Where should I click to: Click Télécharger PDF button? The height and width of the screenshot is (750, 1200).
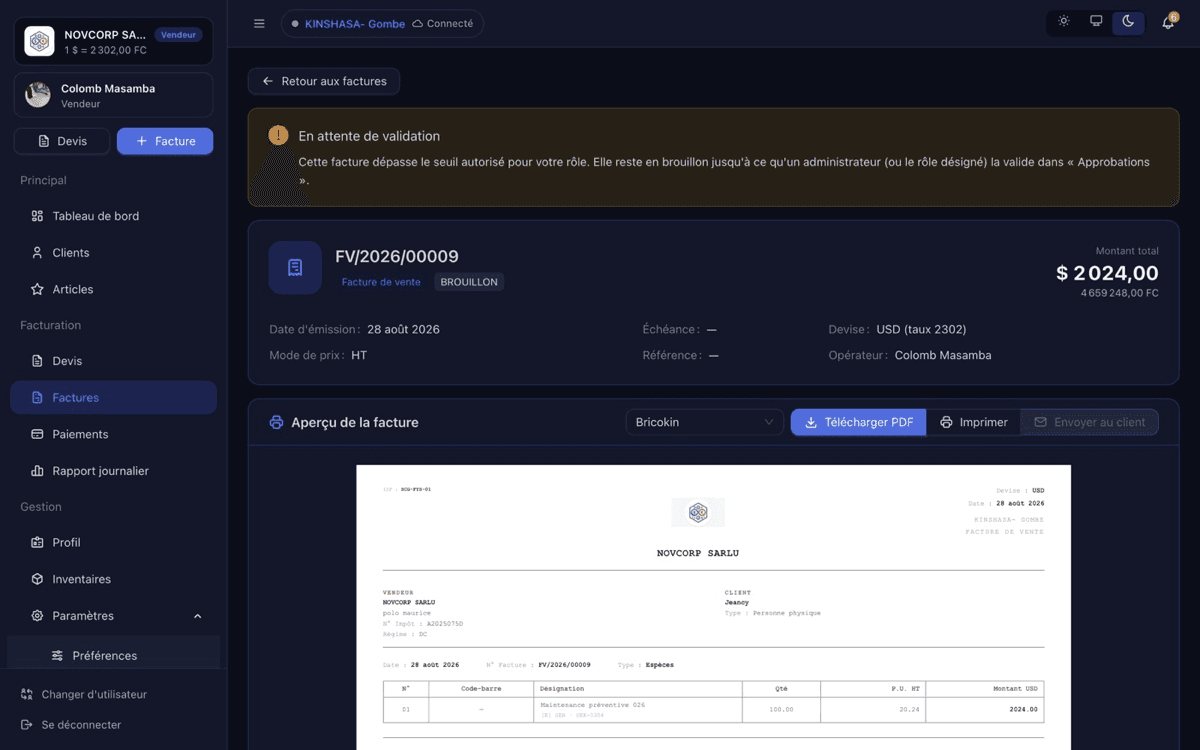858,422
